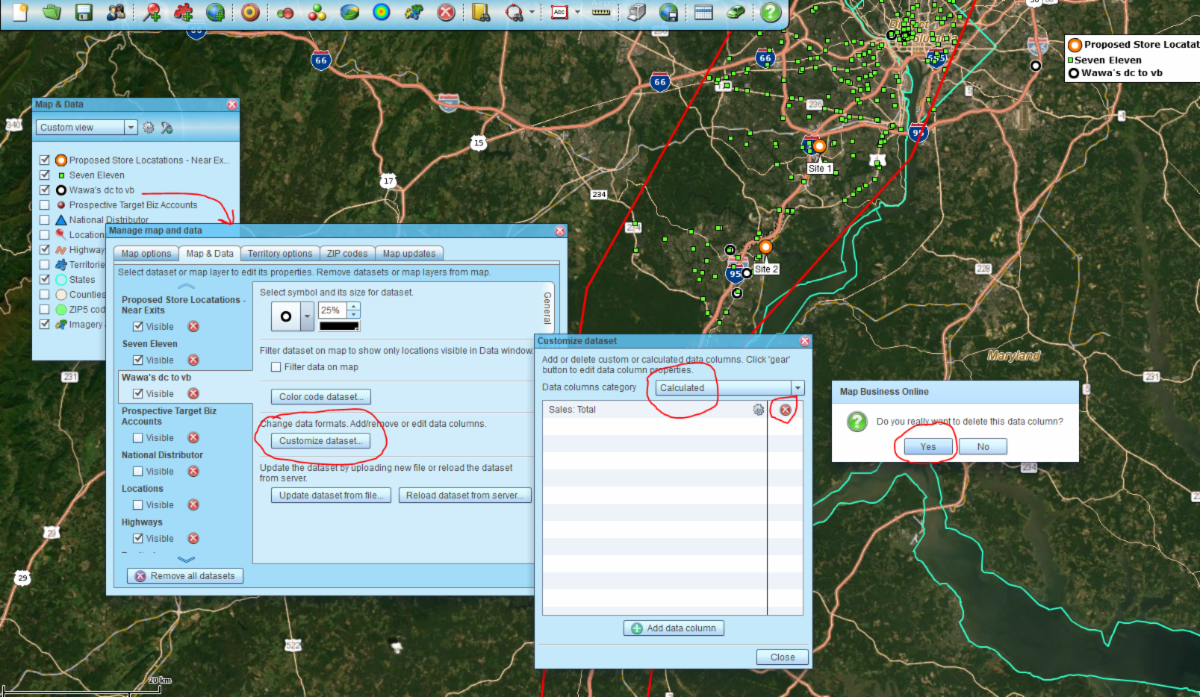The image size is (1200, 697).
Task: Enable the Filter data on map checkbox
Action: click(276, 367)
